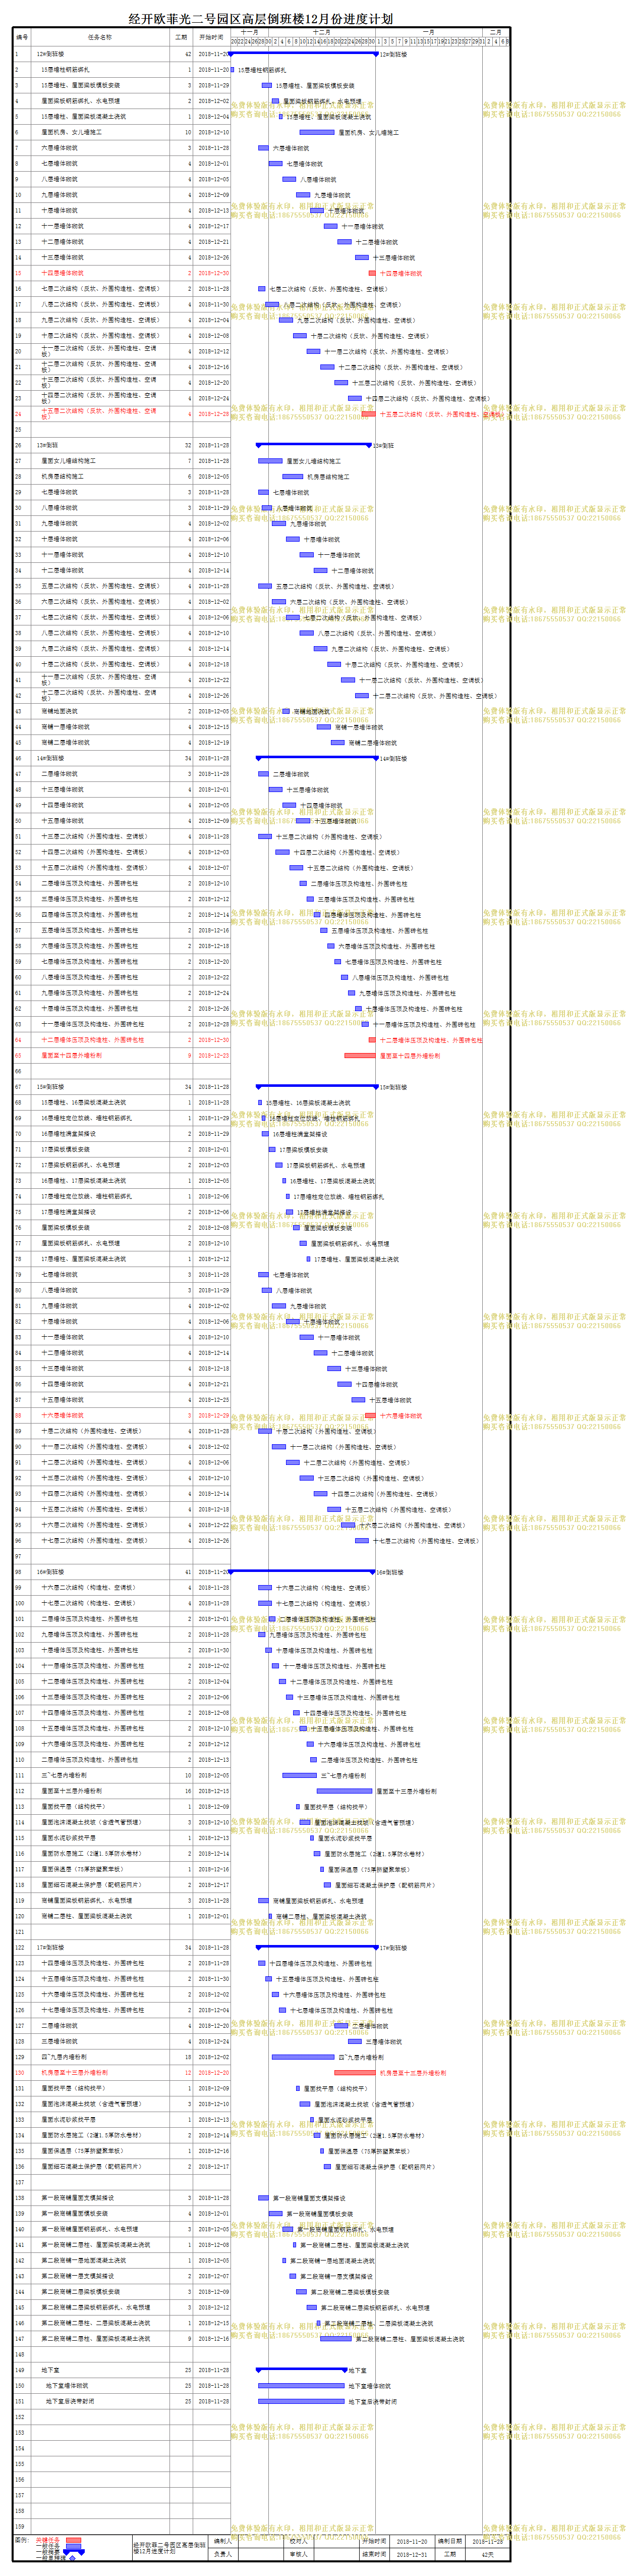The height and width of the screenshot is (2576, 626).
Task: Click the footer start date 2018-11-20
Action: (411, 2541)
